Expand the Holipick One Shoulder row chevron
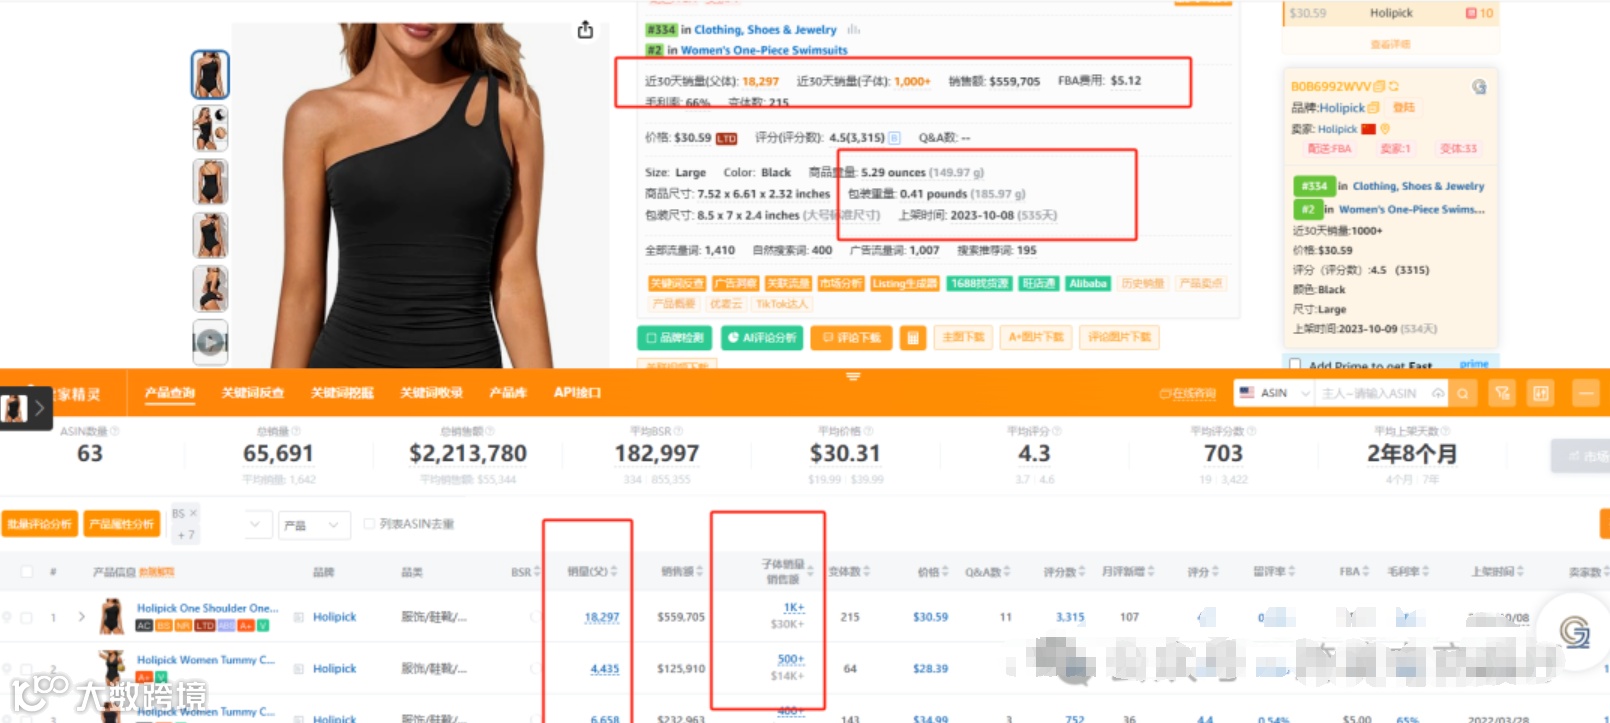This screenshot has height=723, width=1610. click(81, 617)
